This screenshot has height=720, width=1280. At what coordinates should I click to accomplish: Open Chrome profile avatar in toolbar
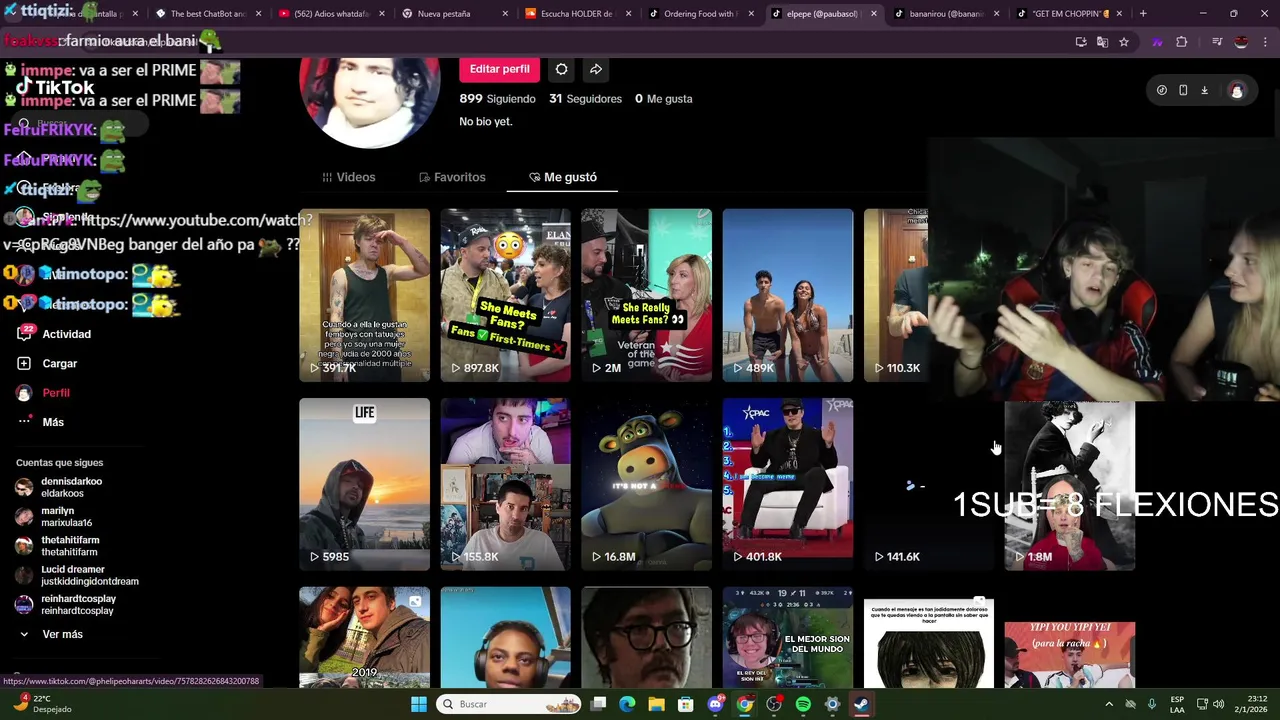(x=1241, y=42)
